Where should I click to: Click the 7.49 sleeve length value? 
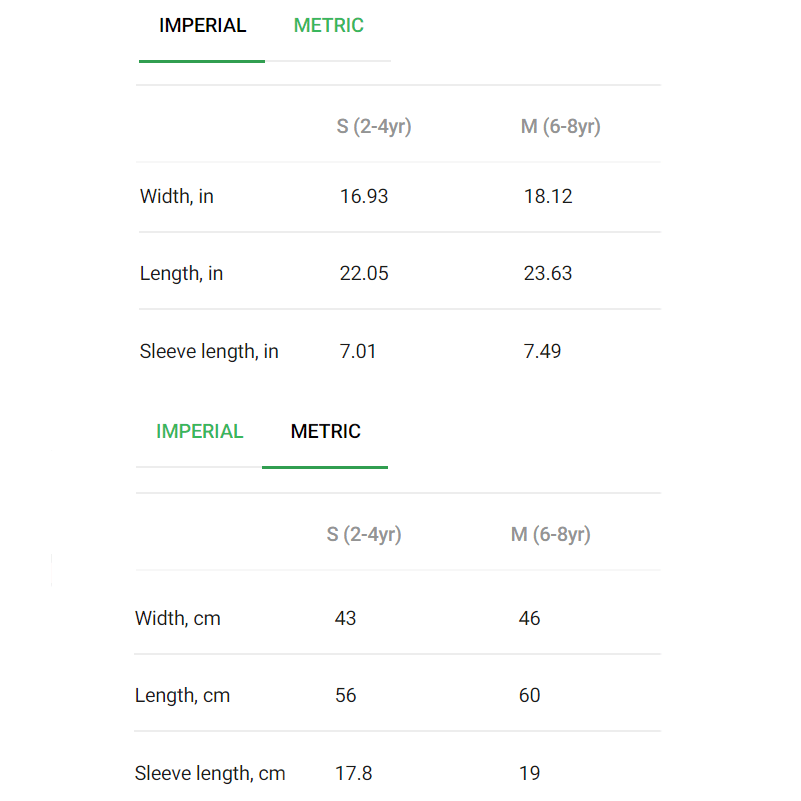pos(542,351)
